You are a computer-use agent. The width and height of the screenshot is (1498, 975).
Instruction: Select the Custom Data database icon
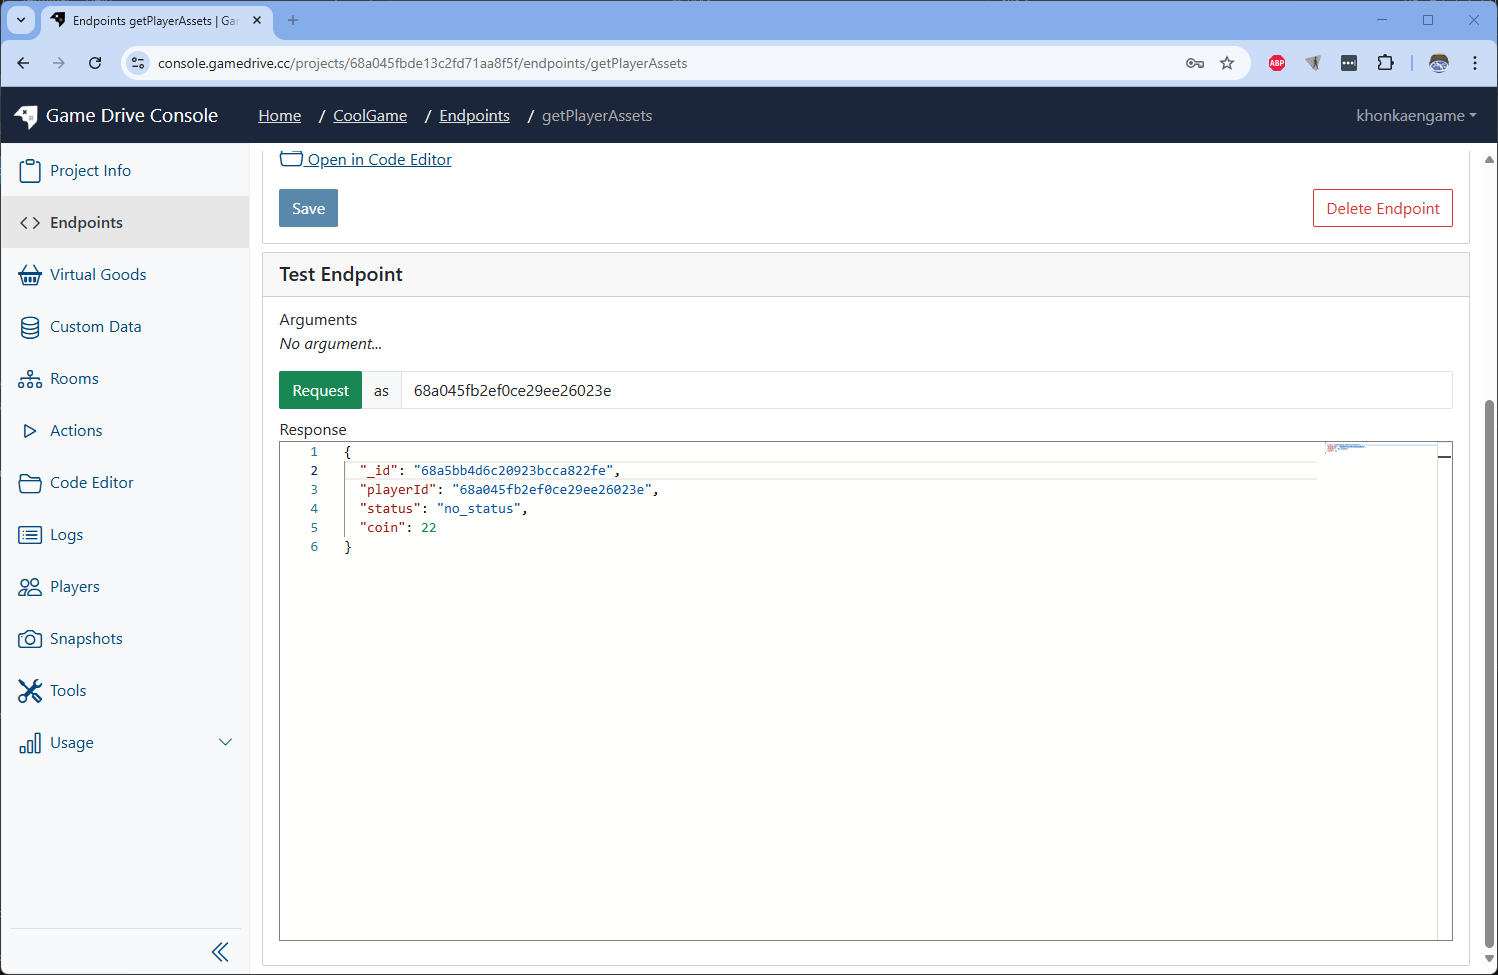30,327
